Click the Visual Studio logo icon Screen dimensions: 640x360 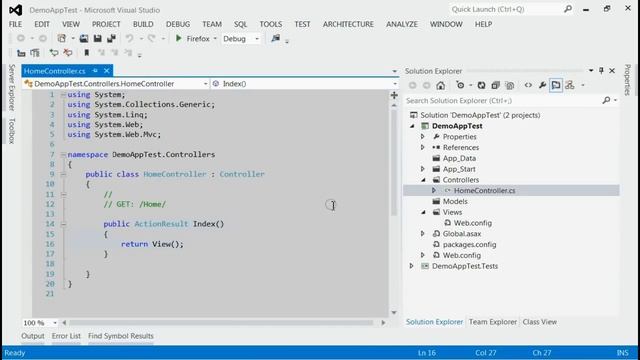[16, 10]
